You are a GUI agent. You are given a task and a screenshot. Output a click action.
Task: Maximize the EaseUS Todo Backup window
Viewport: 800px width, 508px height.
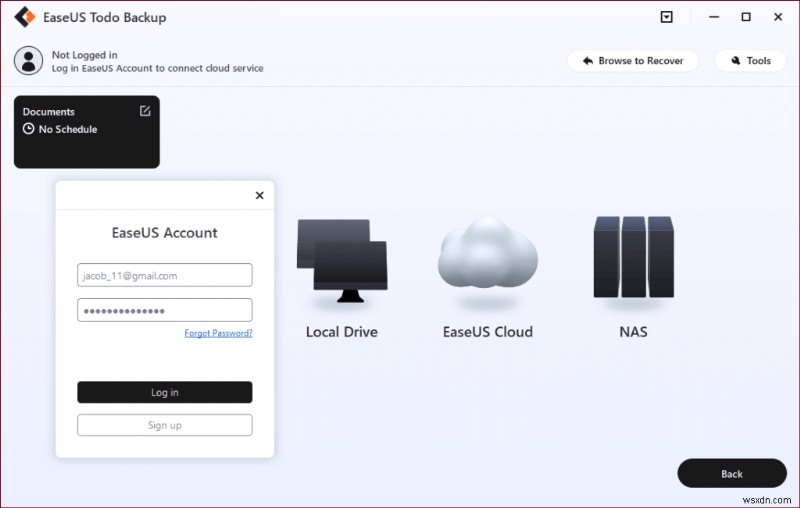point(745,18)
